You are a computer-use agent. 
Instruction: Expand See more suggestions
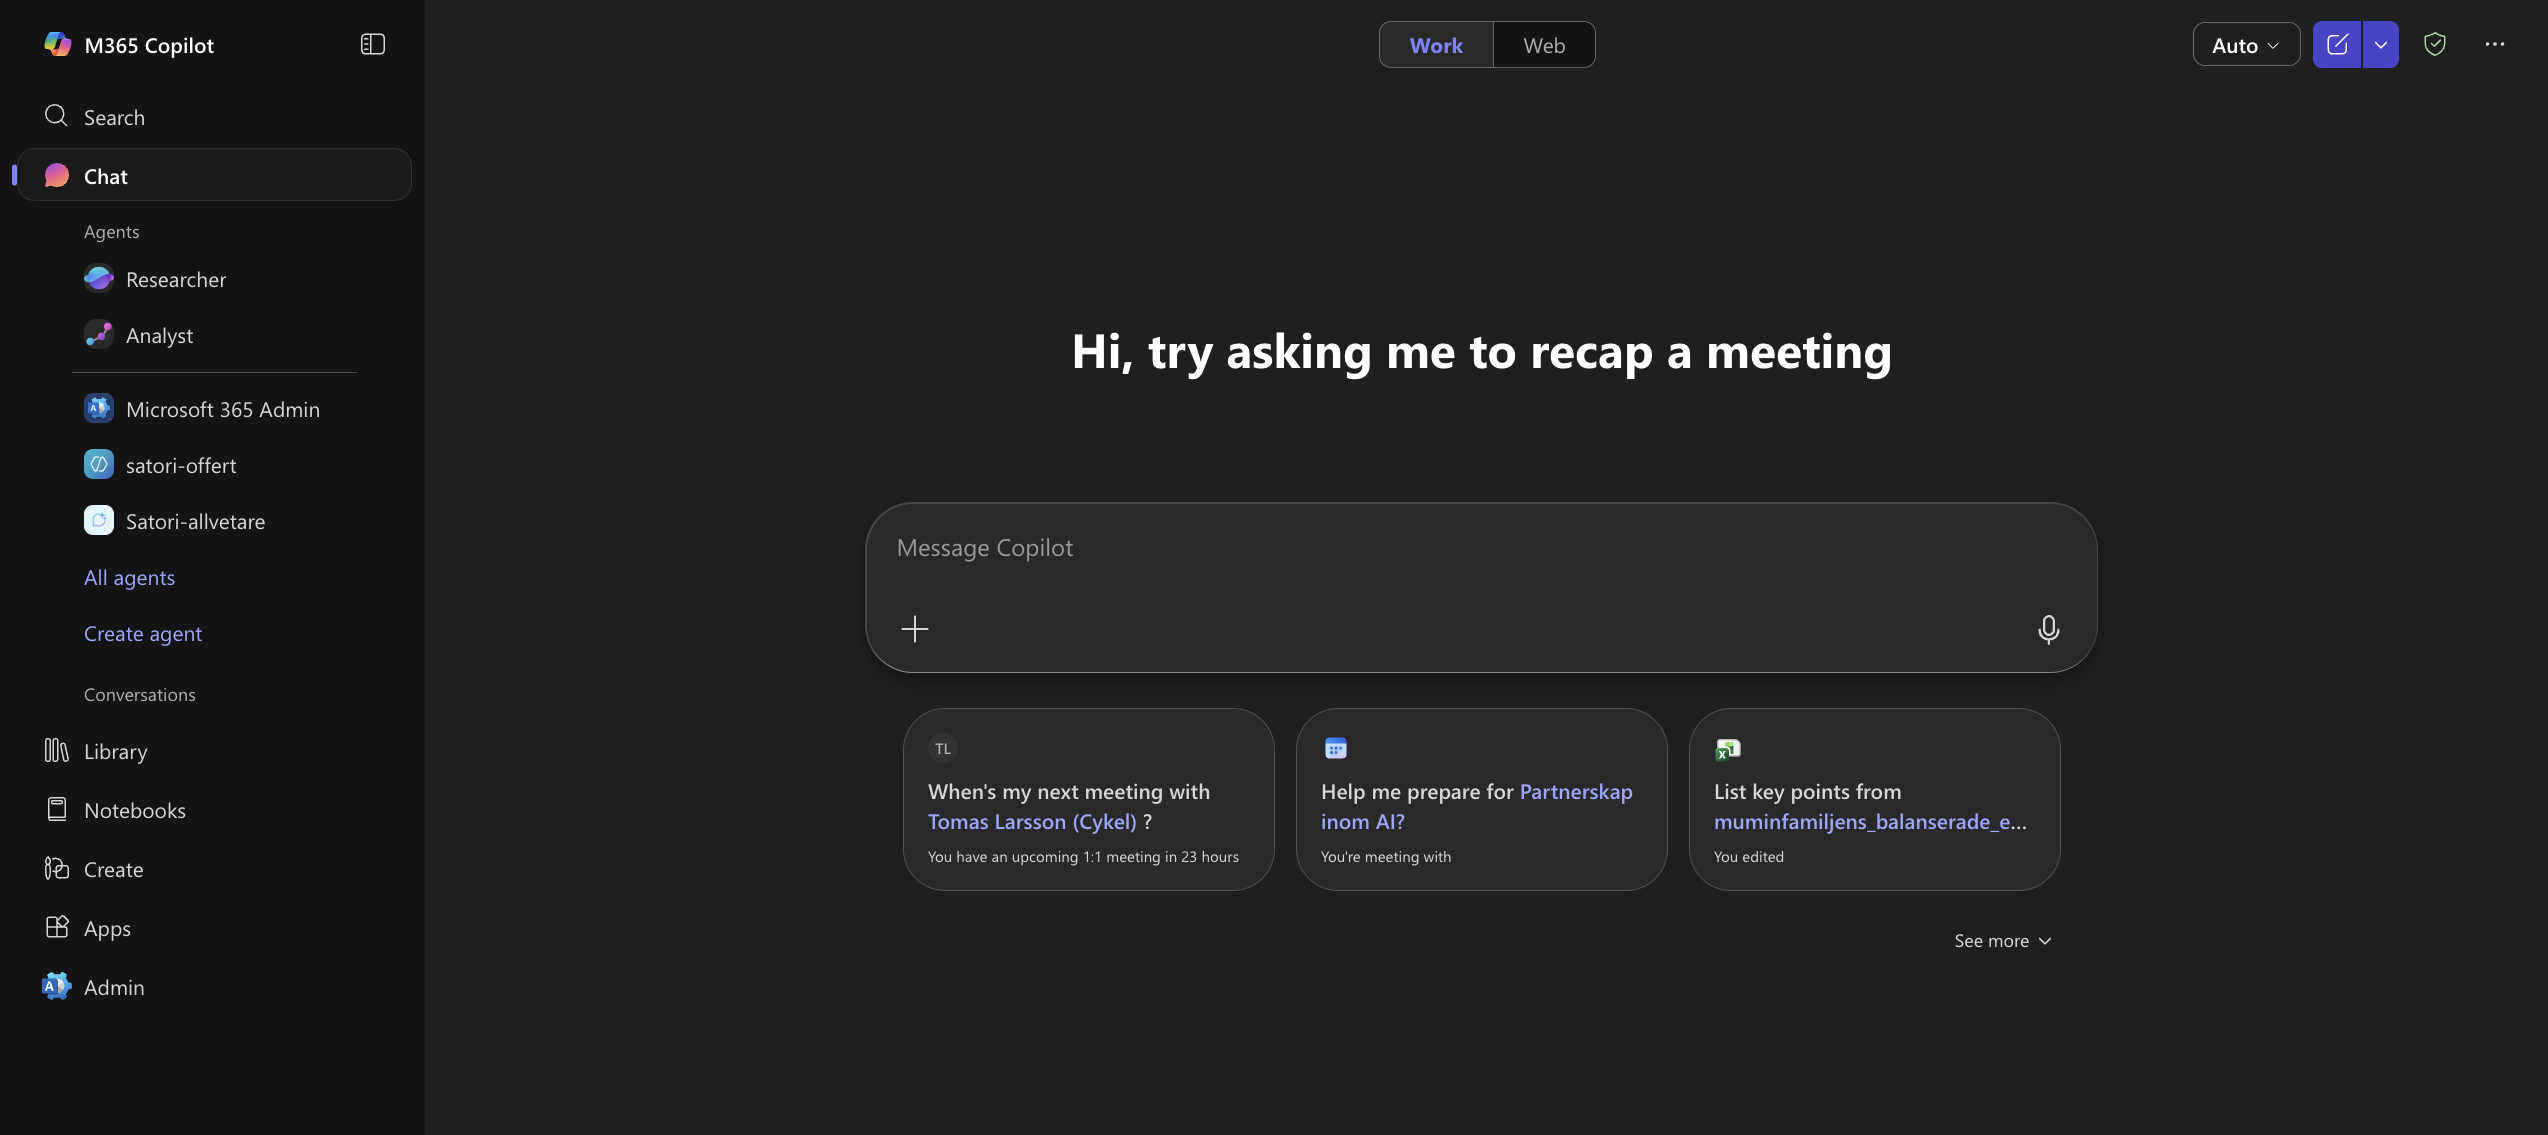point(2003,941)
